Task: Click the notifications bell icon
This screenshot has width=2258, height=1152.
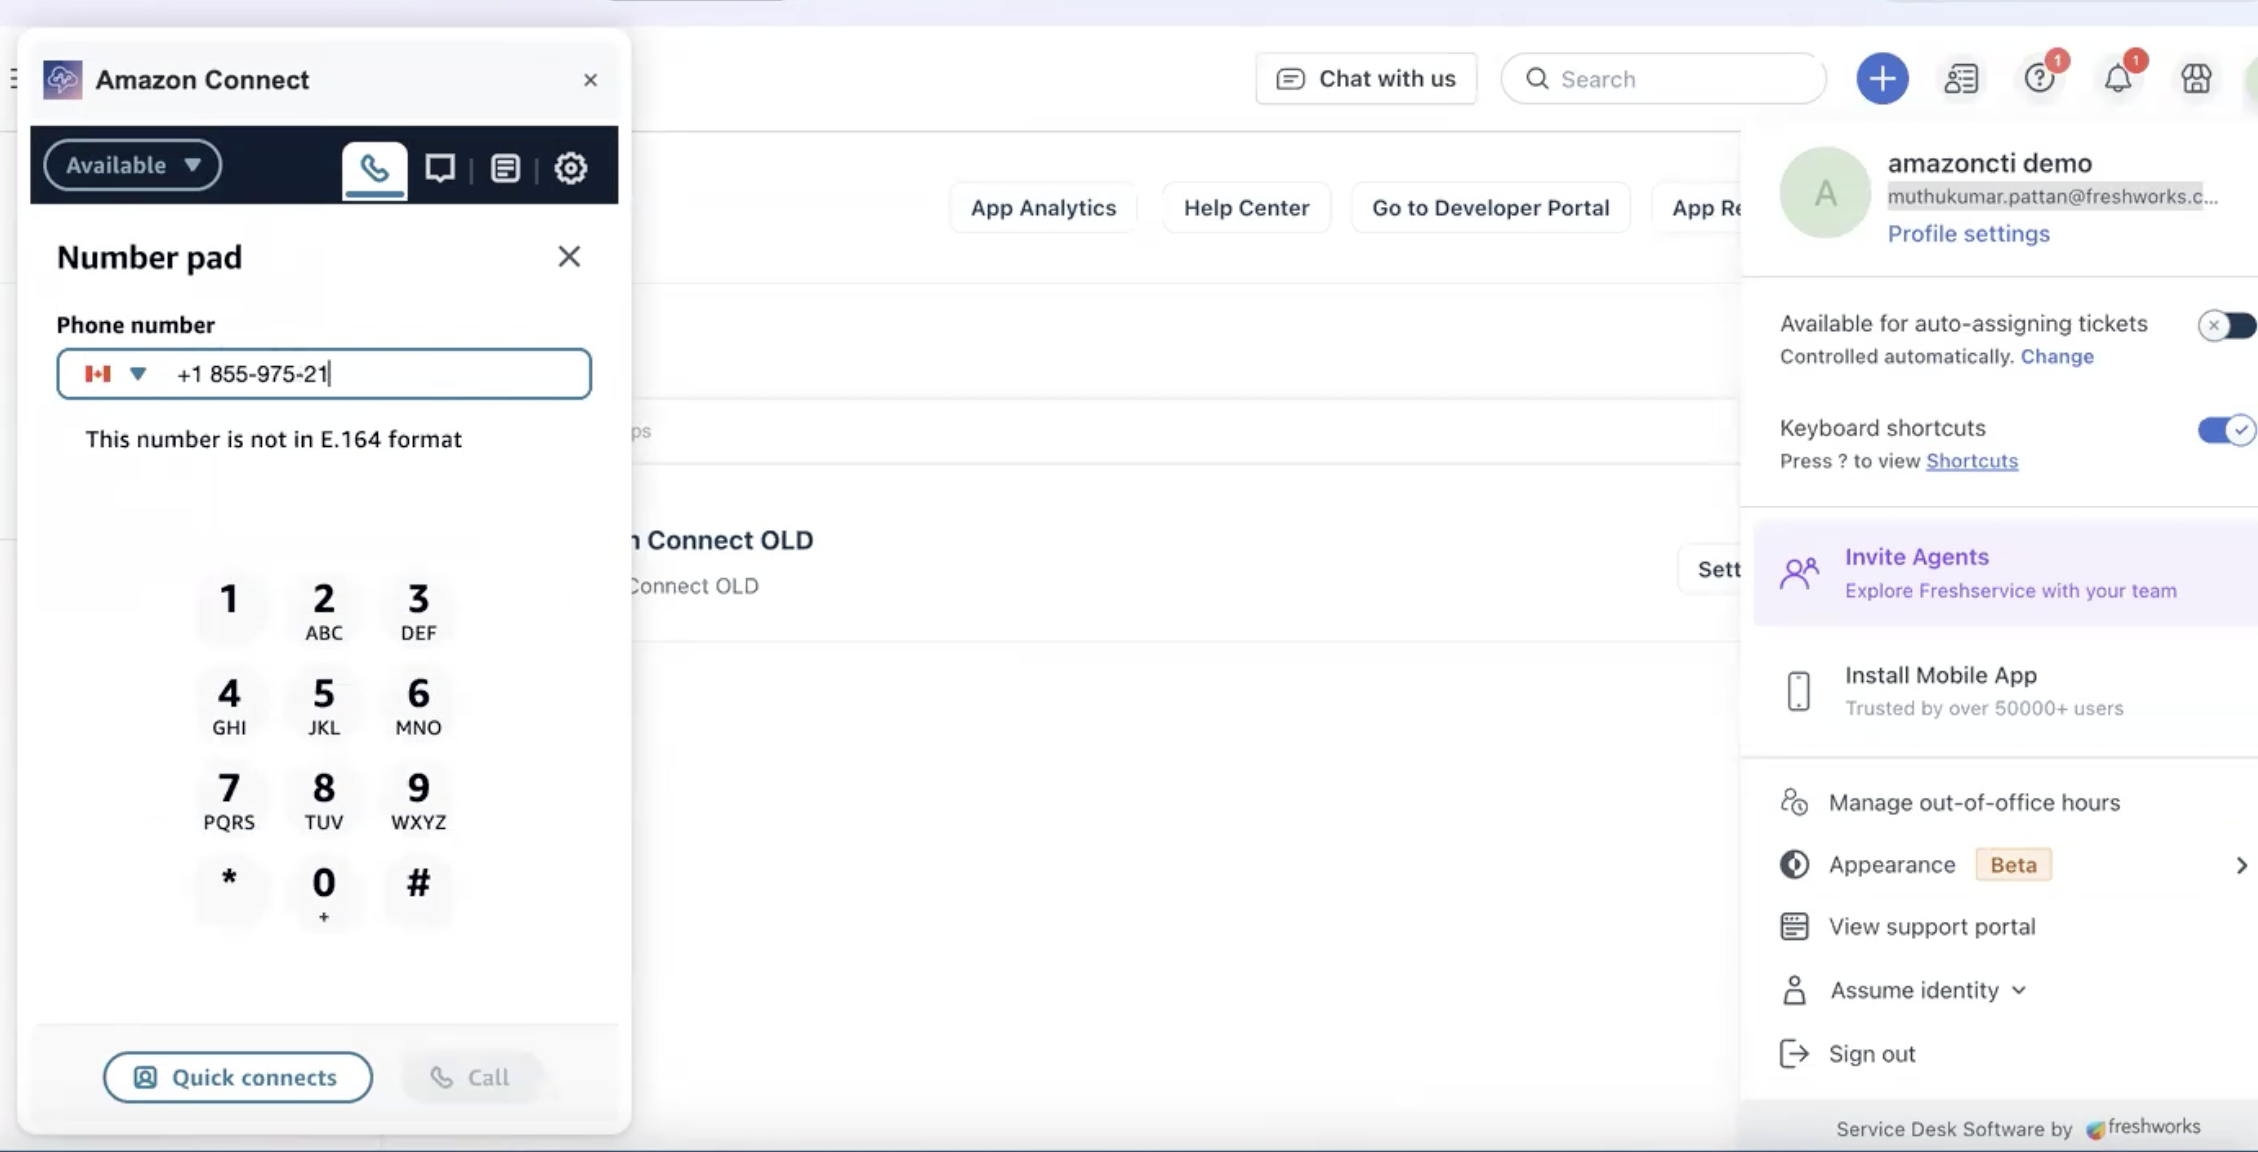Action: point(2117,79)
